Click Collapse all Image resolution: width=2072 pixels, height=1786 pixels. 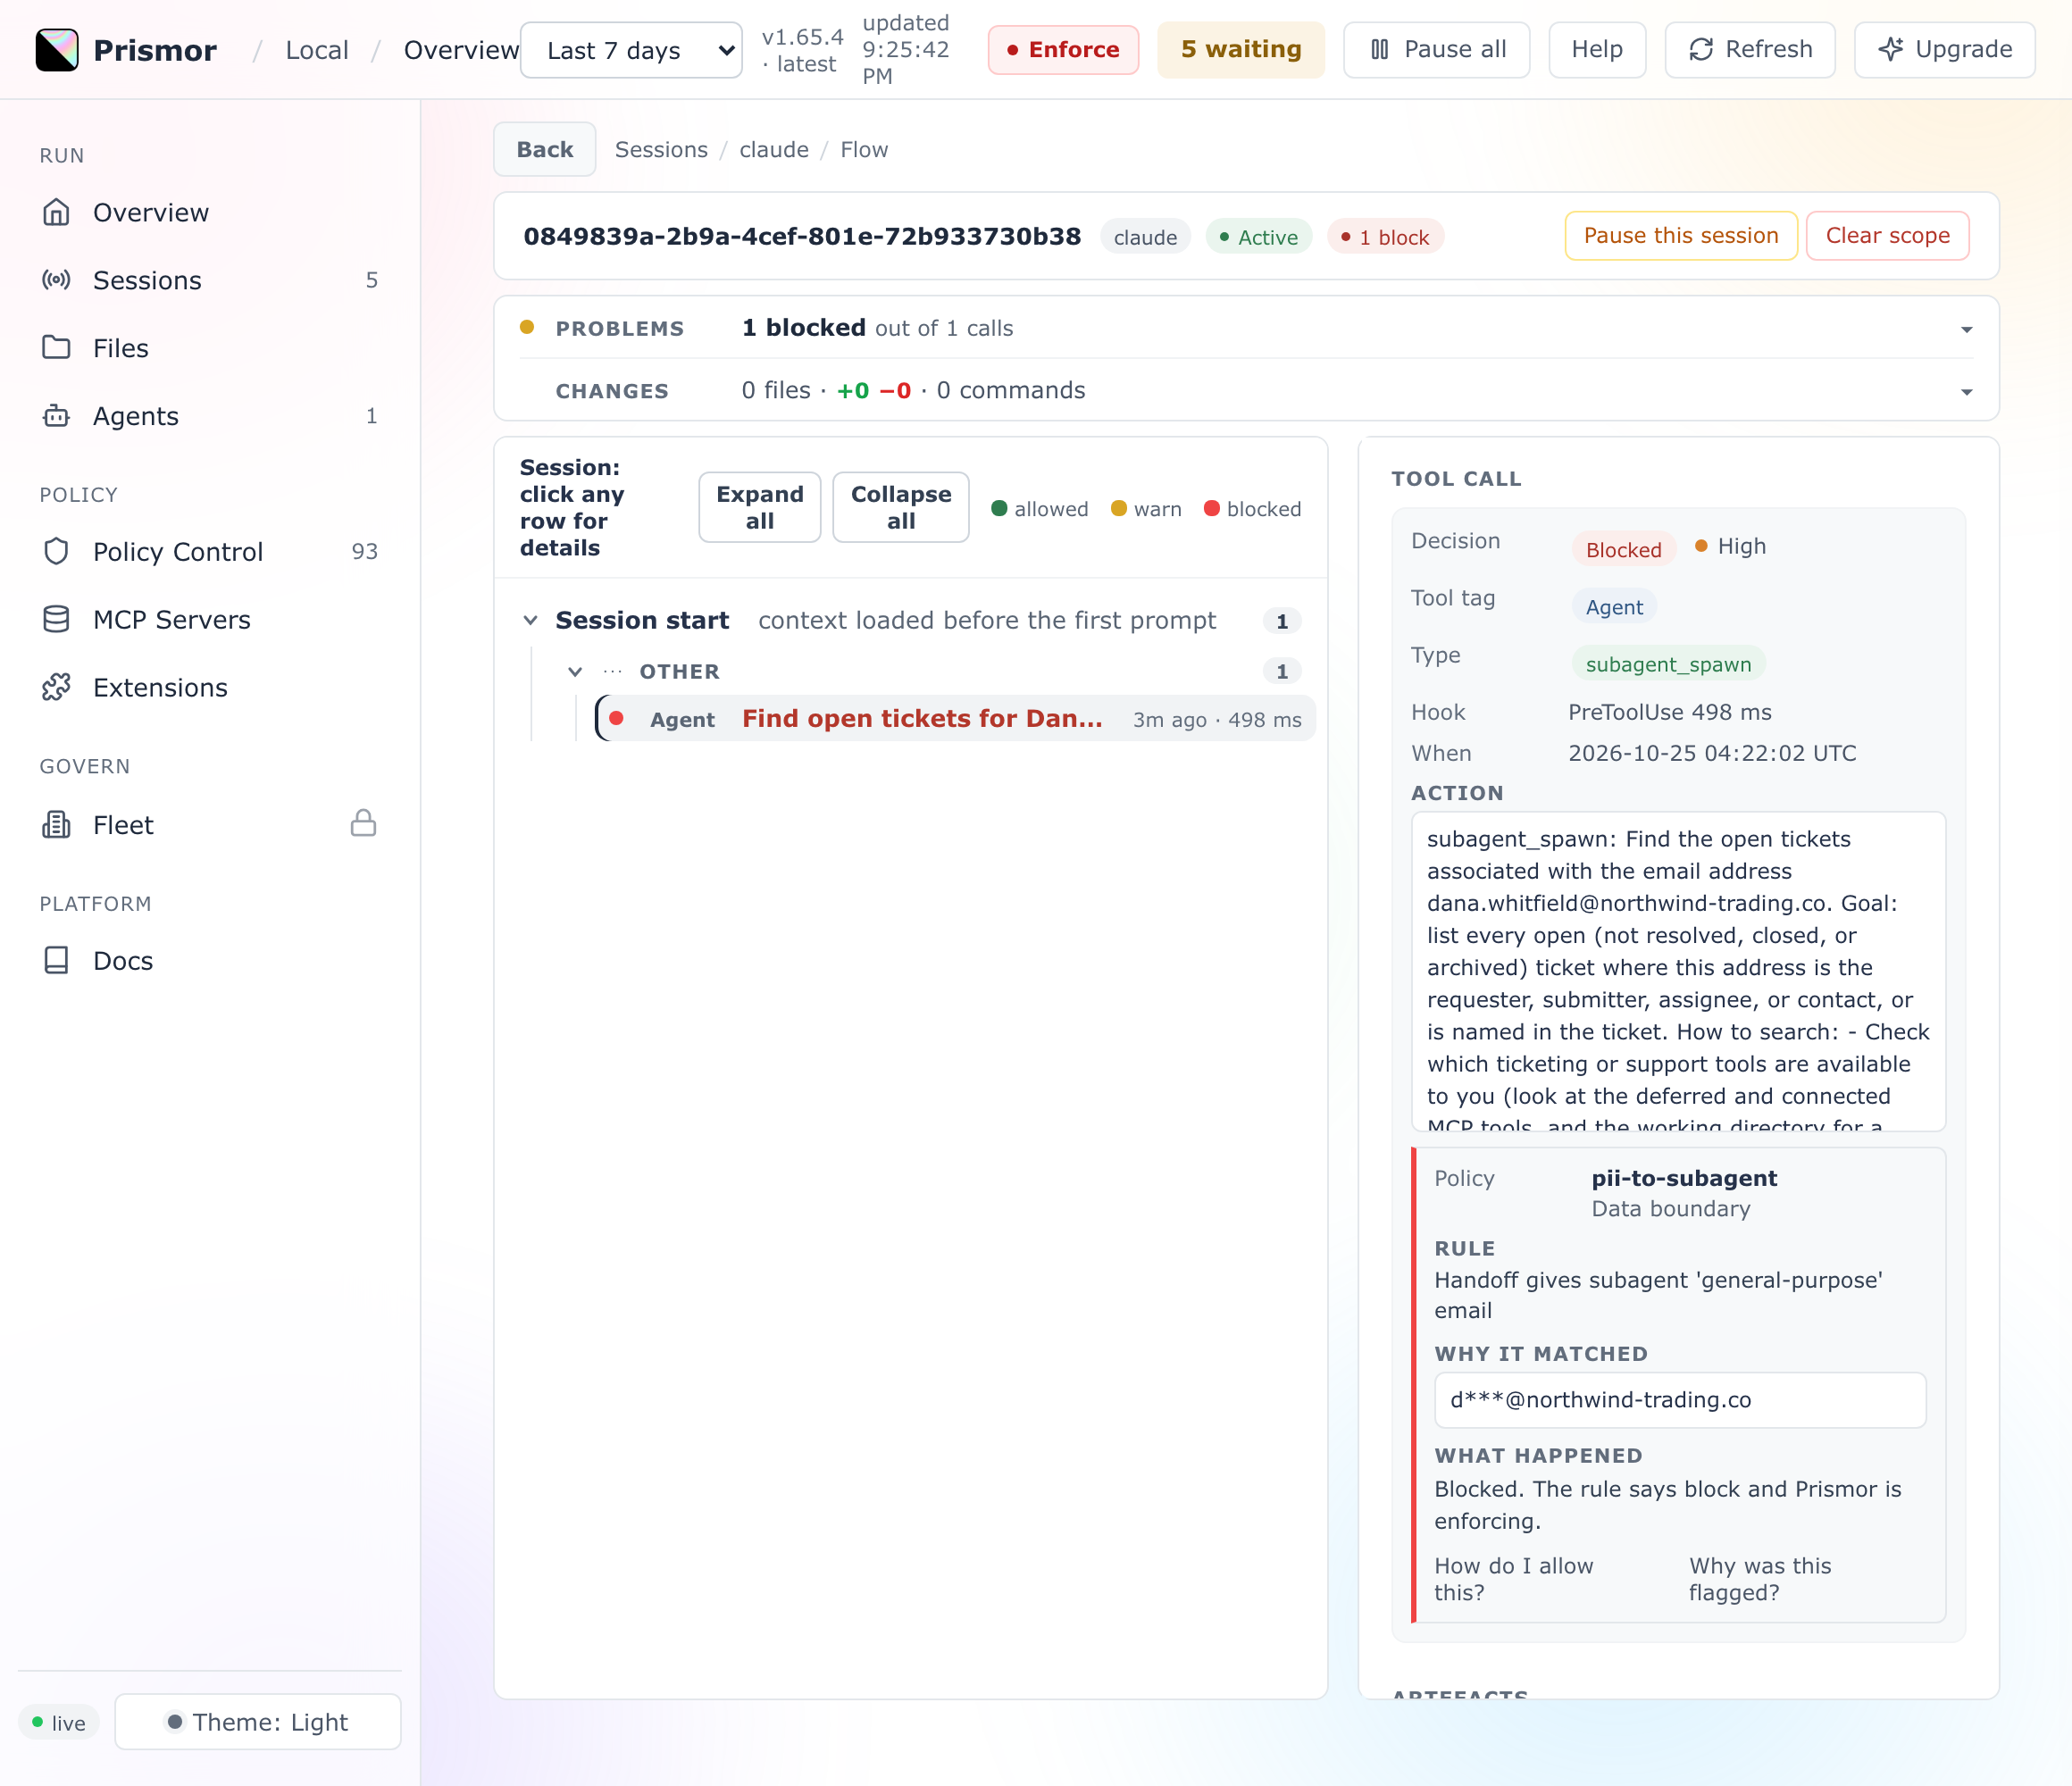coord(901,508)
